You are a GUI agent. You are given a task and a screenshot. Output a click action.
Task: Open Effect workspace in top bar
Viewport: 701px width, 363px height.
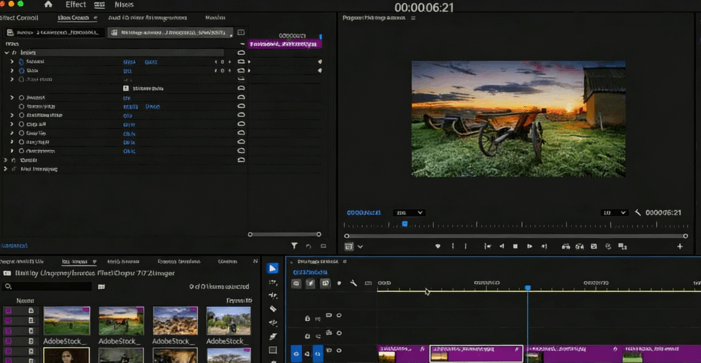coord(76,4)
